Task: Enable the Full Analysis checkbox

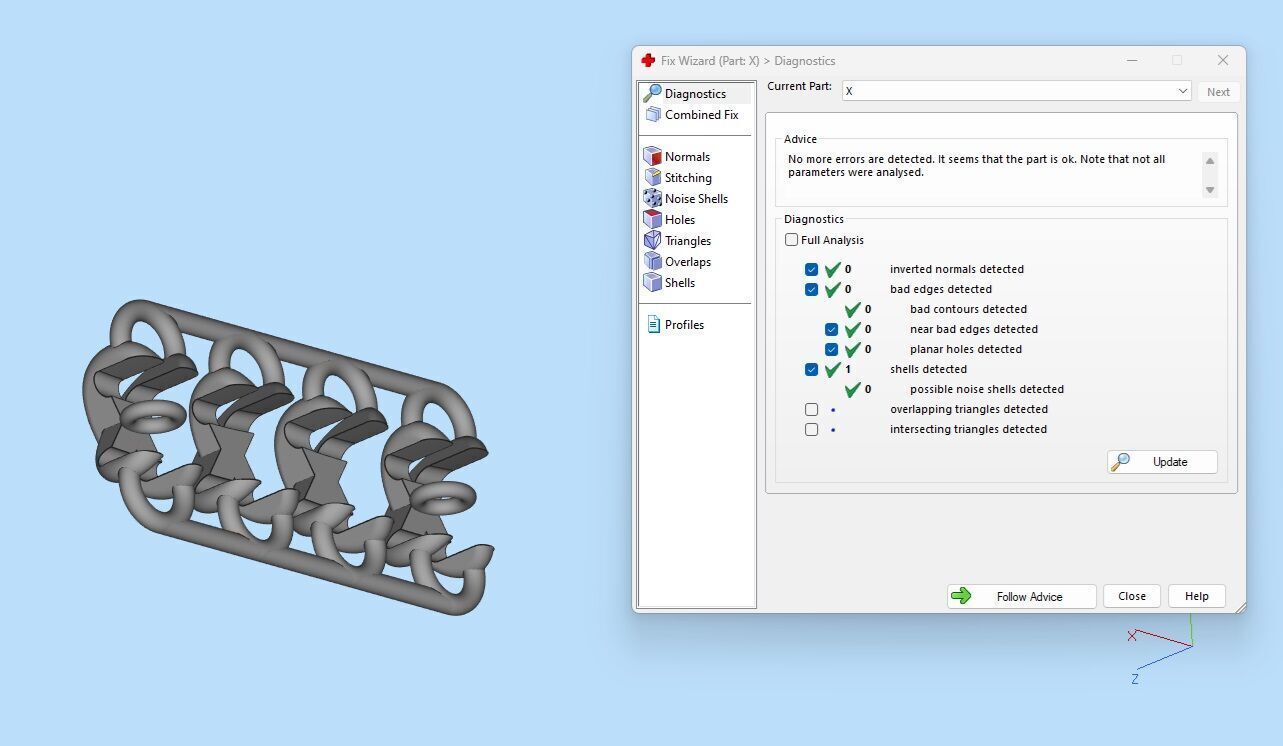Action: pos(791,240)
